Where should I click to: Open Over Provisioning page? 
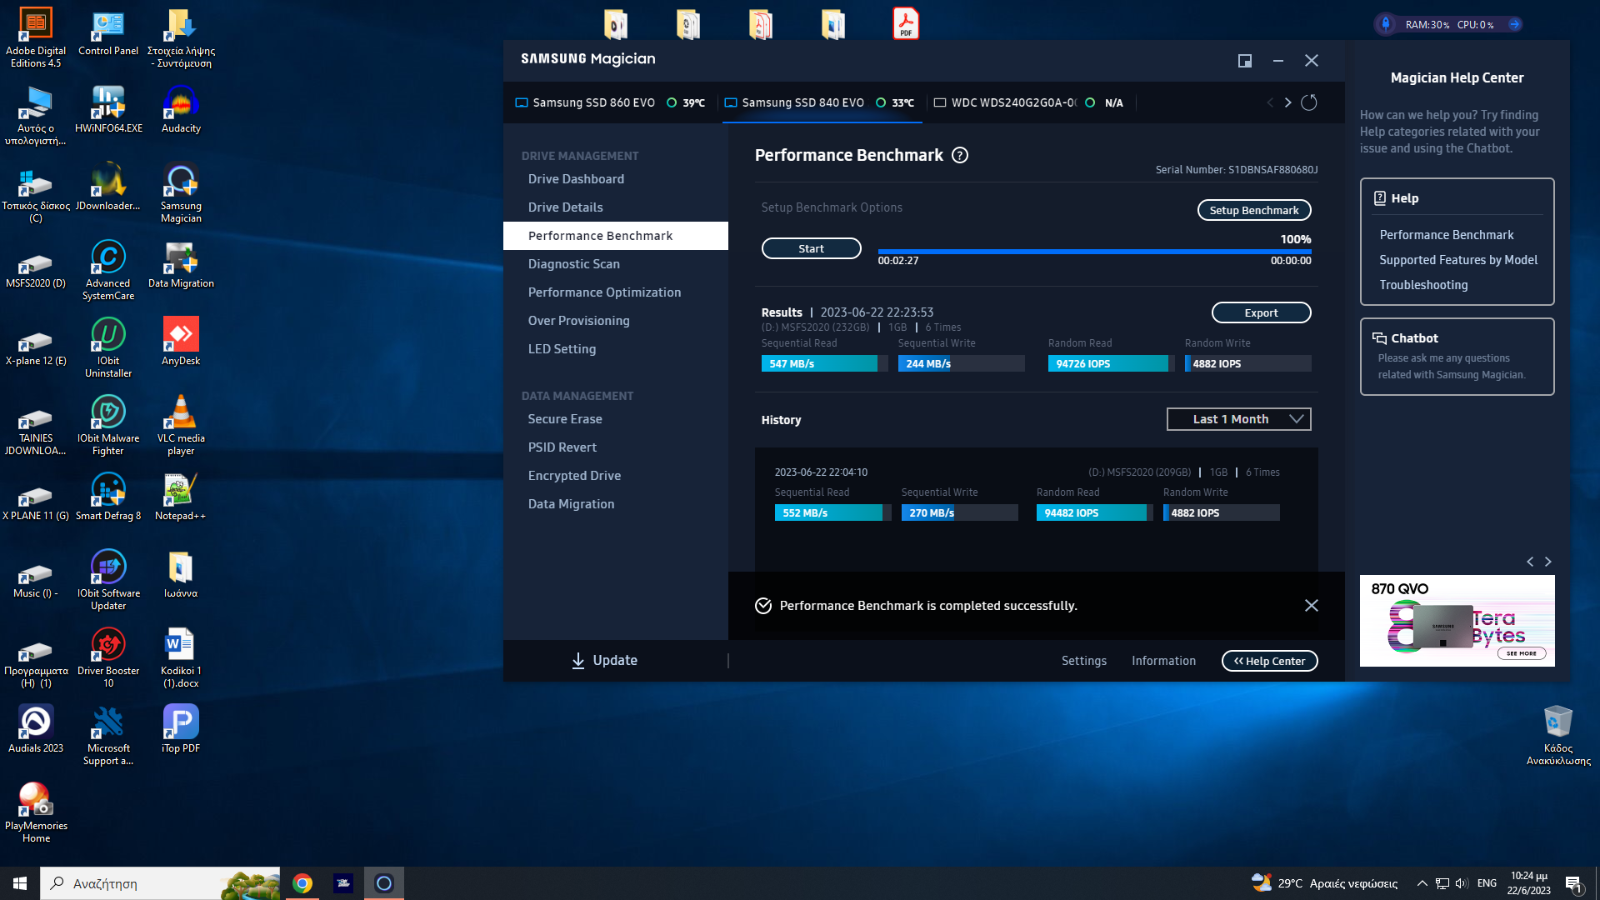[579, 321]
